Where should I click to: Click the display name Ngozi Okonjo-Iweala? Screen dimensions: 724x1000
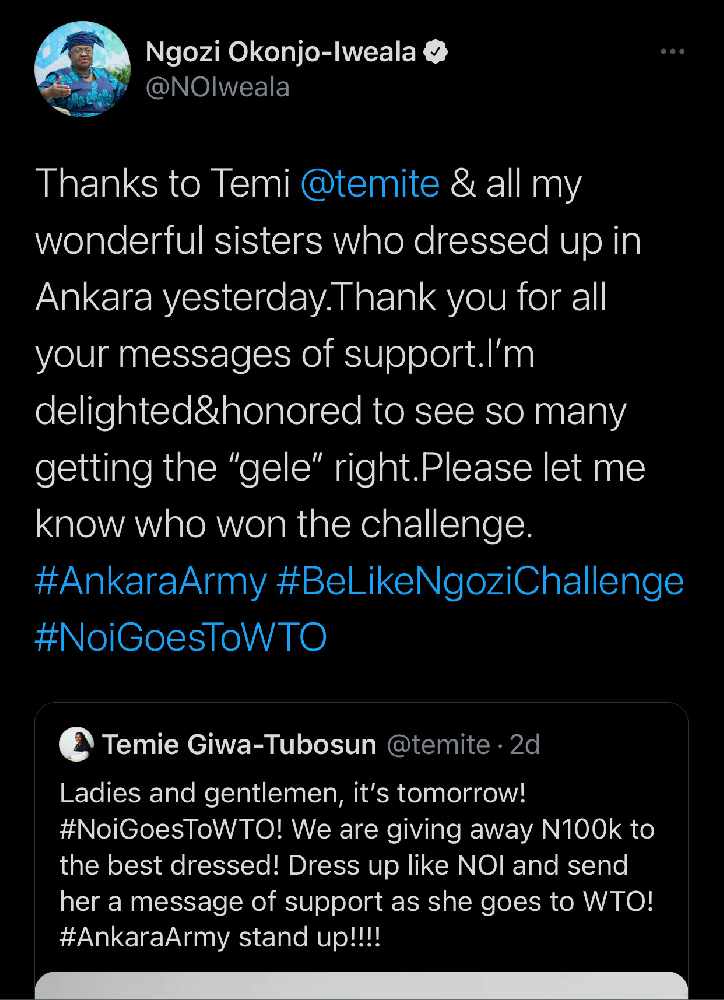tap(280, 52)
